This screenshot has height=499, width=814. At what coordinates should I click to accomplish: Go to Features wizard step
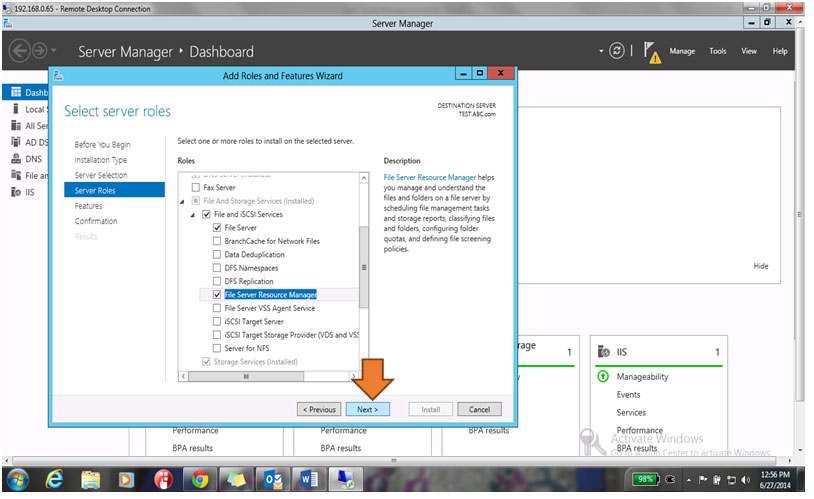[x=88, y=206]
